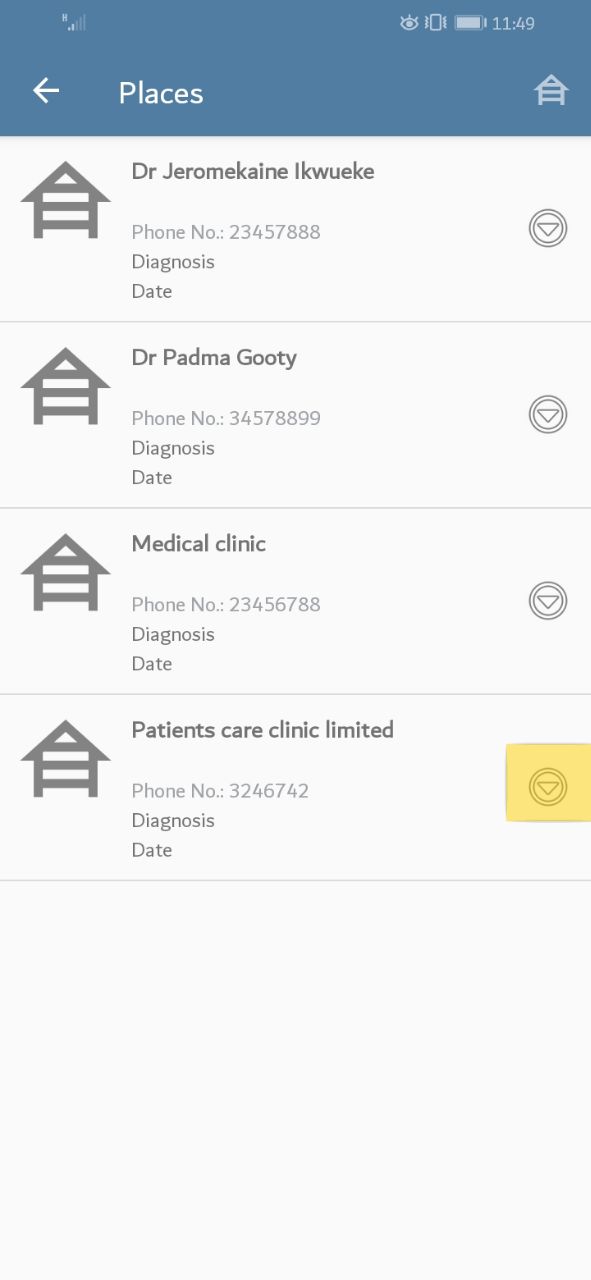This screenshot has height=1280, width=591.
Task: Open dropdown arrow for Medical clinic
Action: (548, 601)
